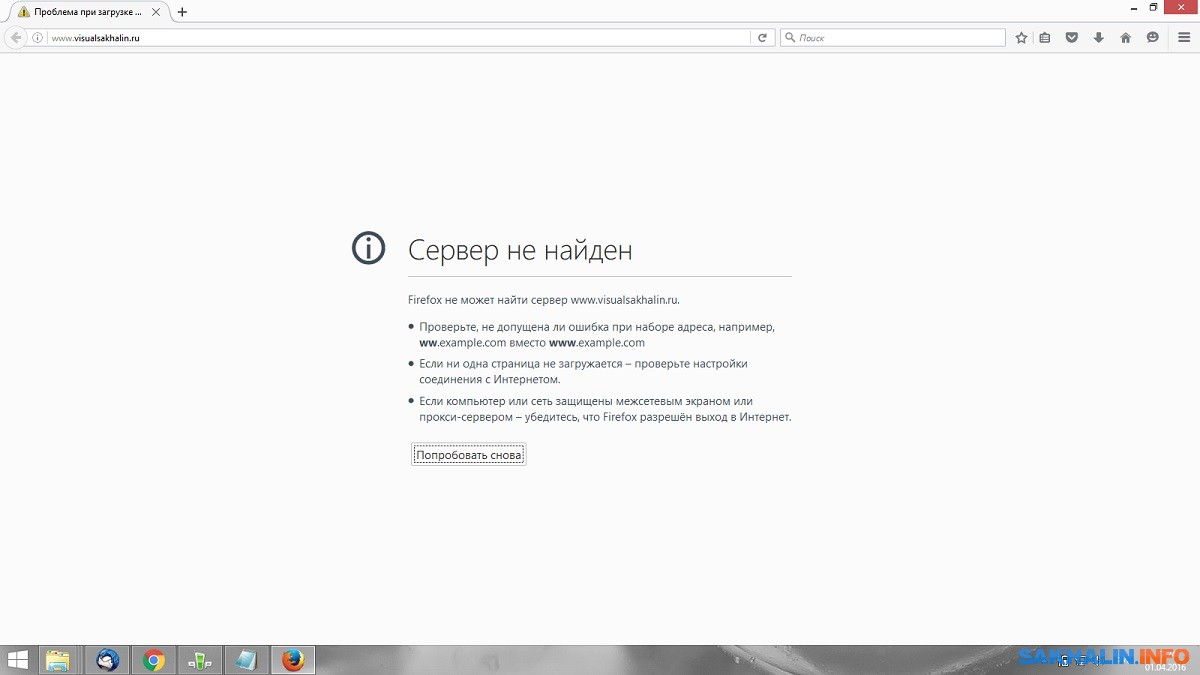Open the notepad app on taskbar

[245, 660]
